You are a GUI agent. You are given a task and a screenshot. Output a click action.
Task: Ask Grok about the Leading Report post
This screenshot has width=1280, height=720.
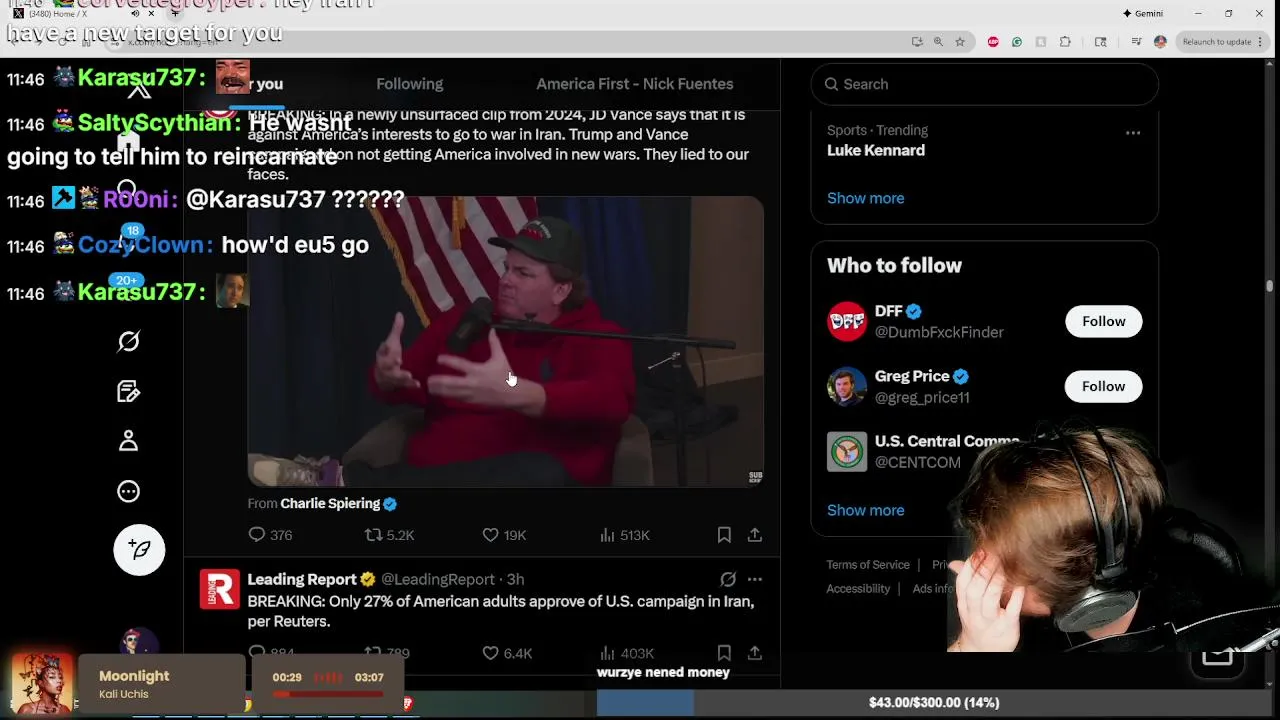[x=728, y=579]
